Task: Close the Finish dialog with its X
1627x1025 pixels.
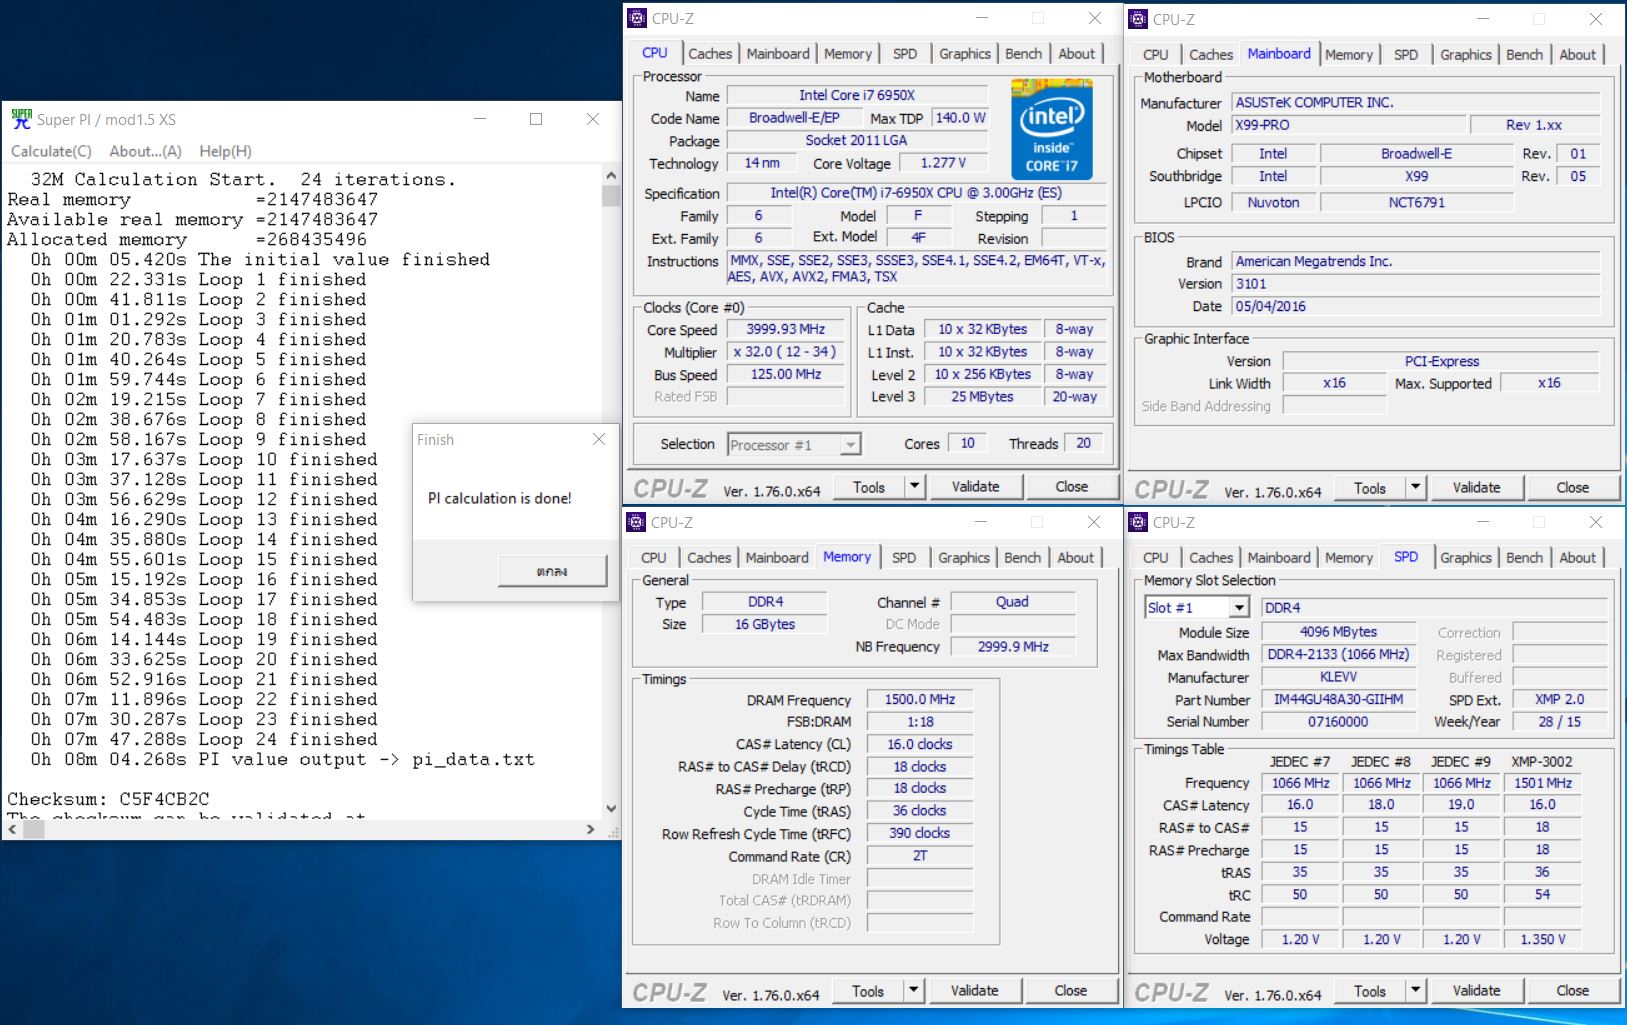Action: click(x=598, y=439)
